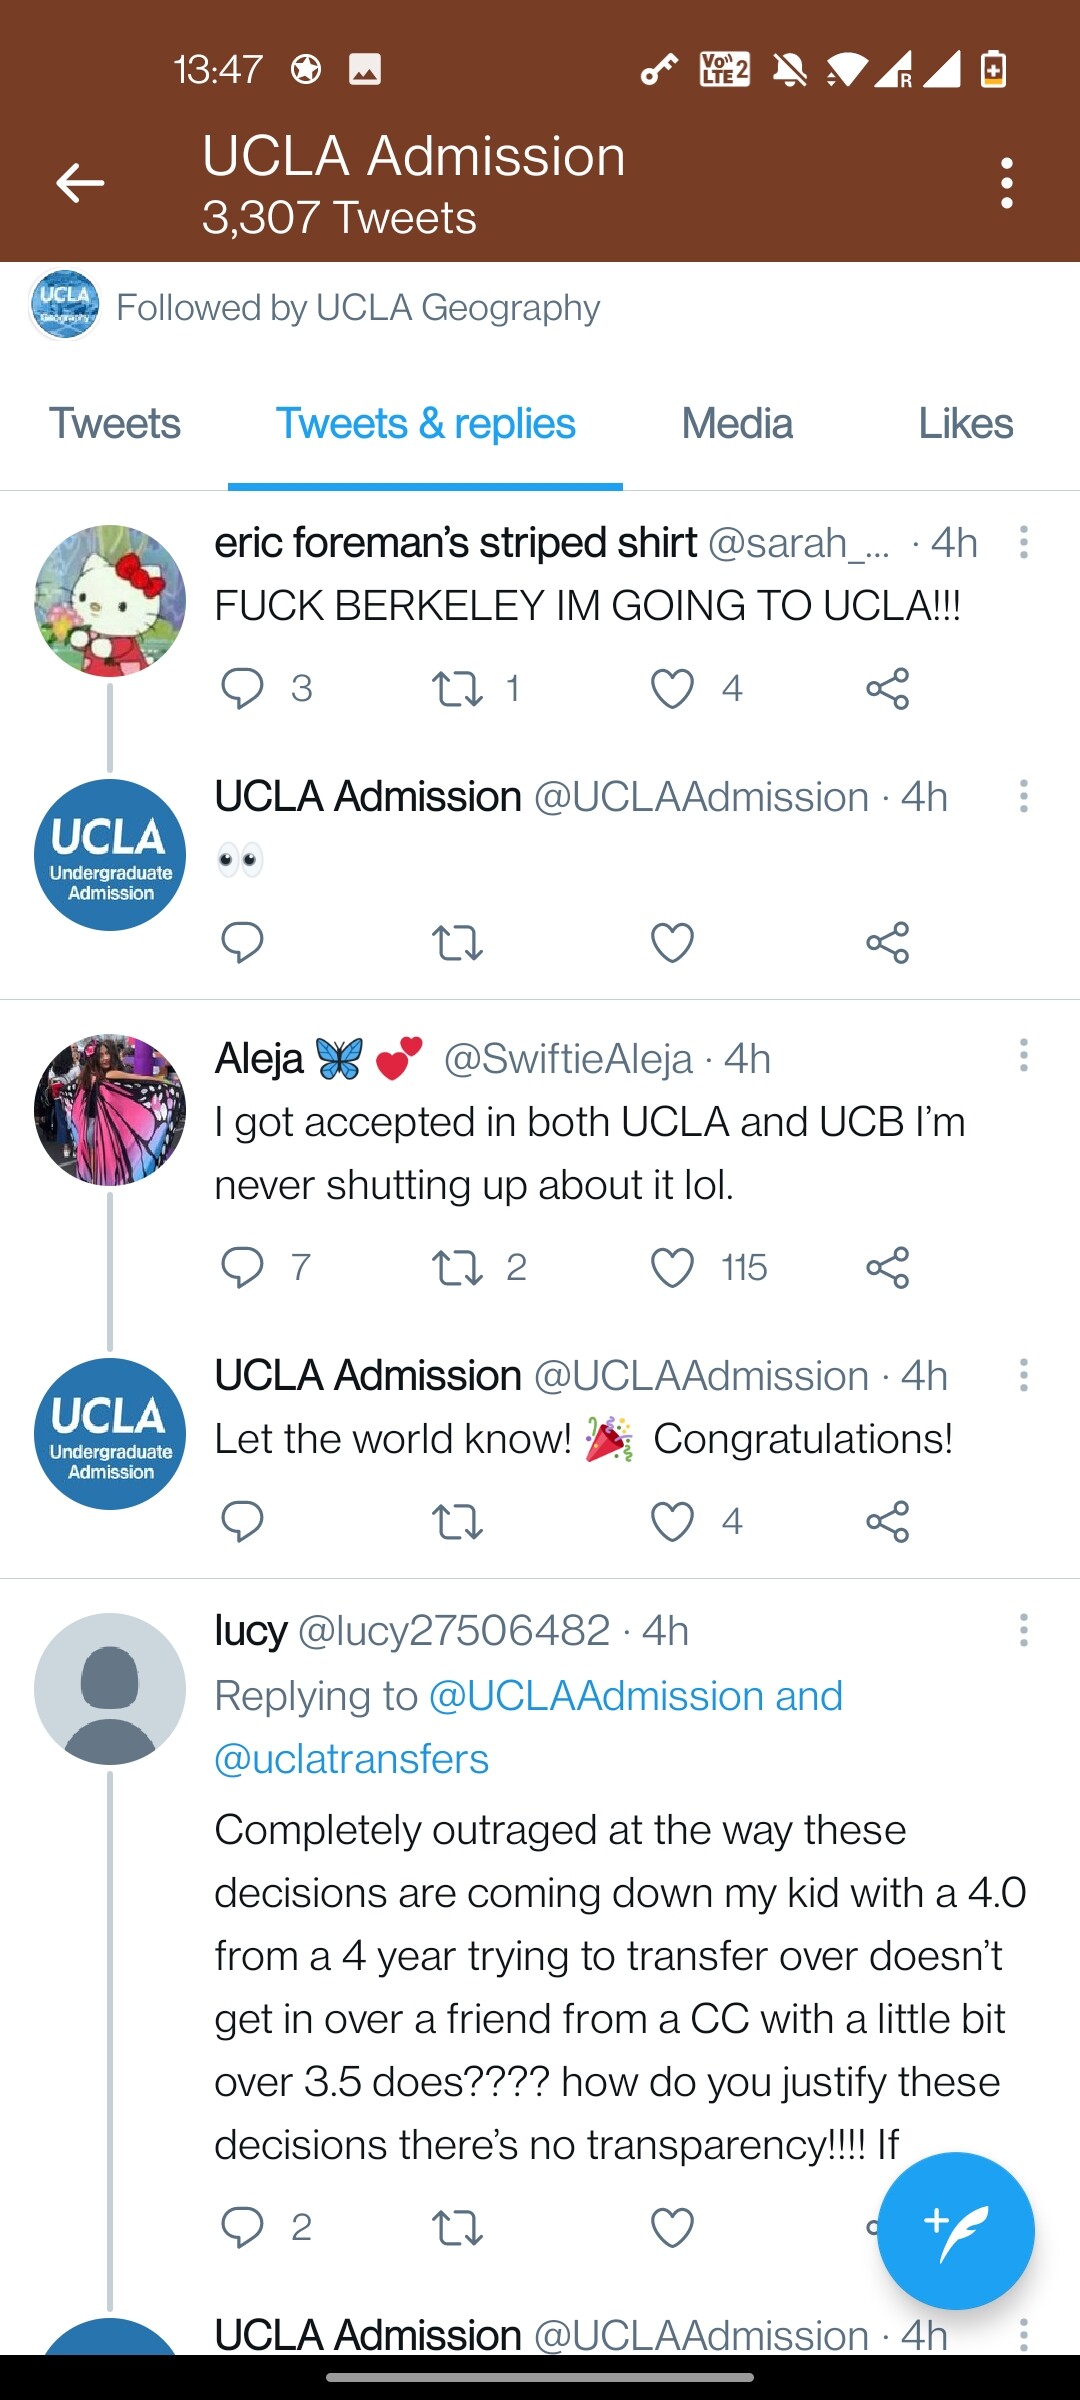Viewport: 1080px width, 2400px height.
Task: Open the @uclatransfers mention link
Action: point(352,1759)
